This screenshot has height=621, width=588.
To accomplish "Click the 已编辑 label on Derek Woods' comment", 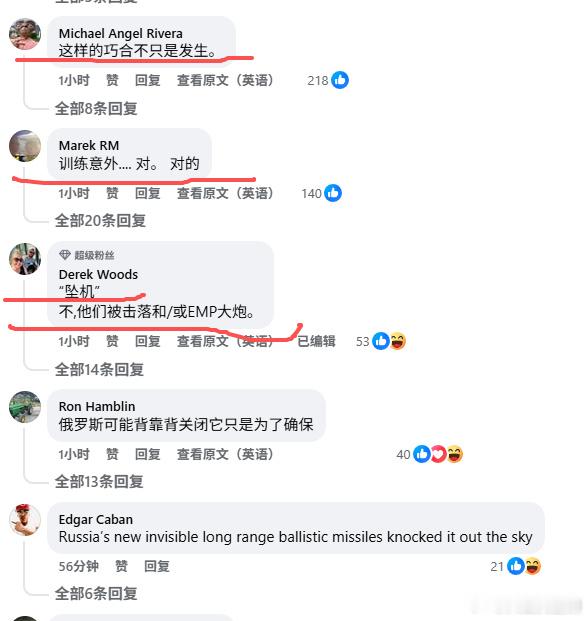I will point(316,341).
